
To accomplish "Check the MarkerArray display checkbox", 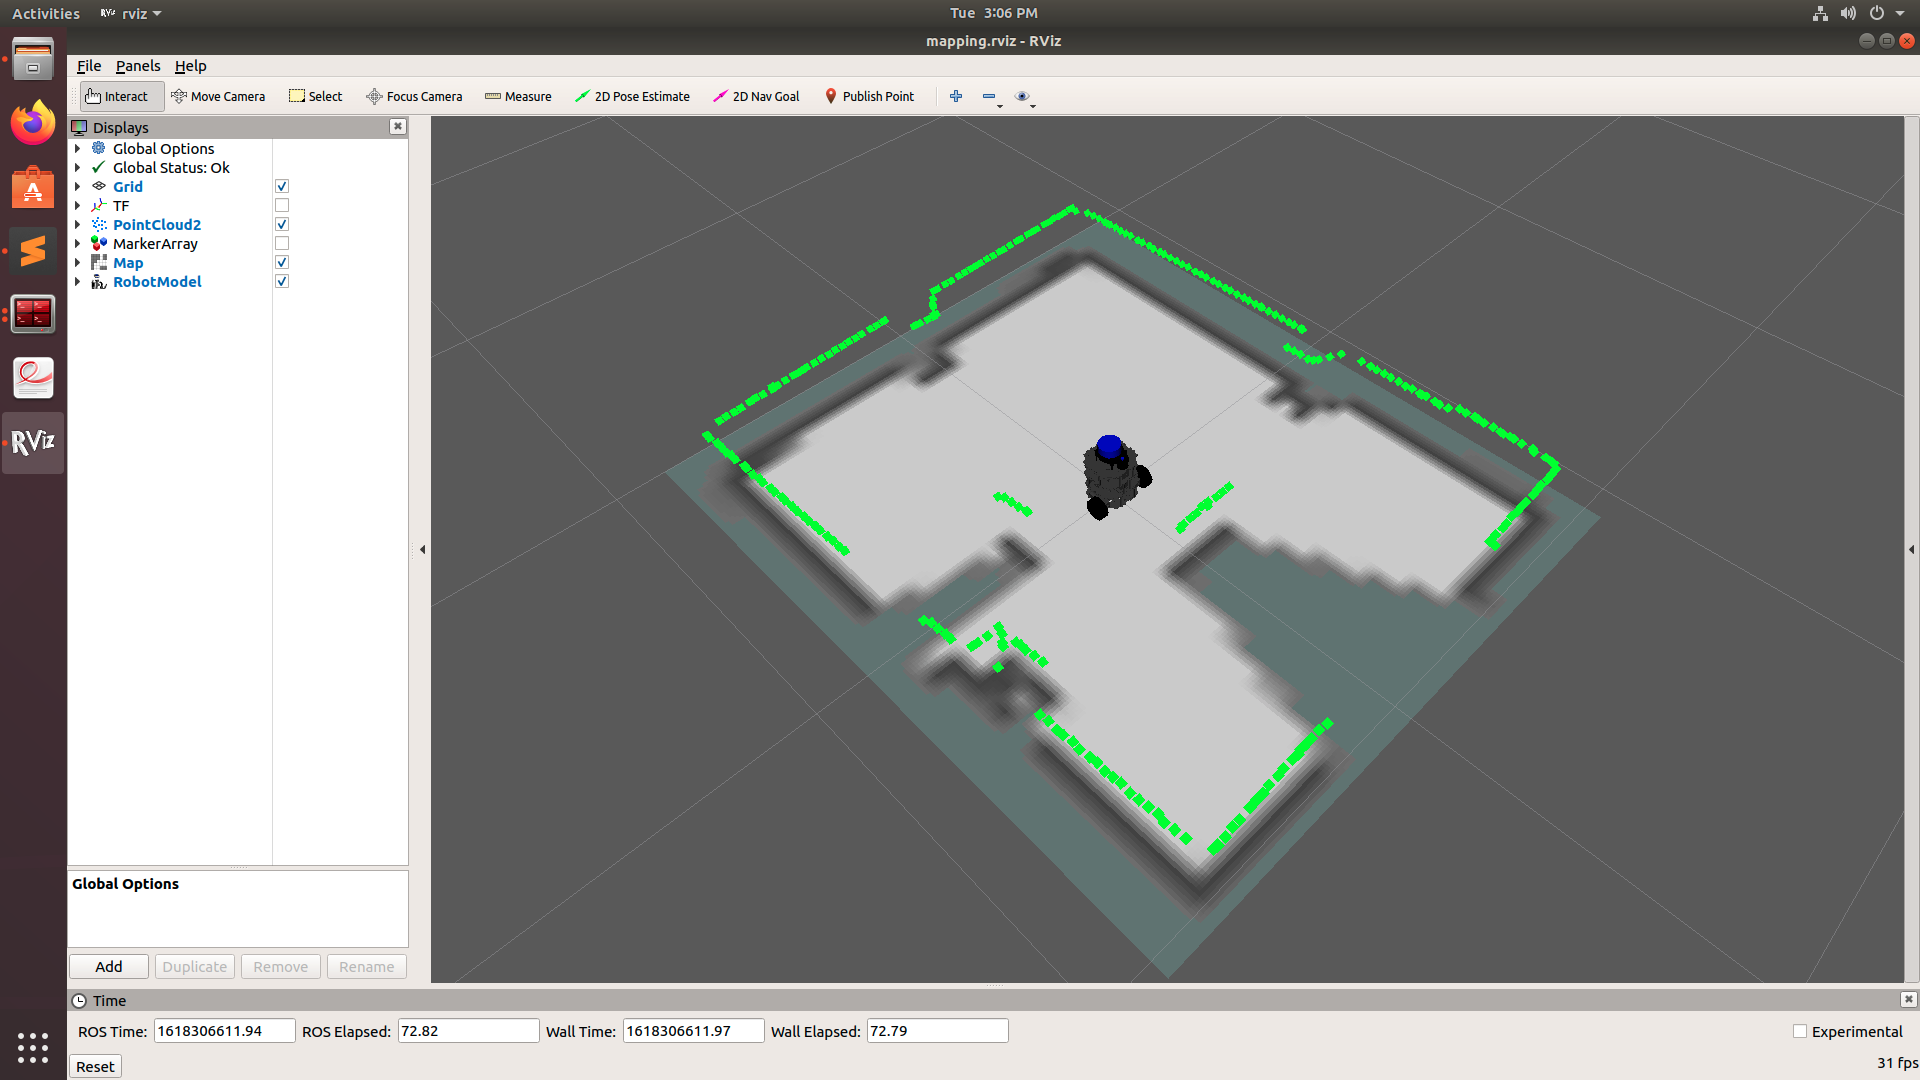I will tap(282, 244).
